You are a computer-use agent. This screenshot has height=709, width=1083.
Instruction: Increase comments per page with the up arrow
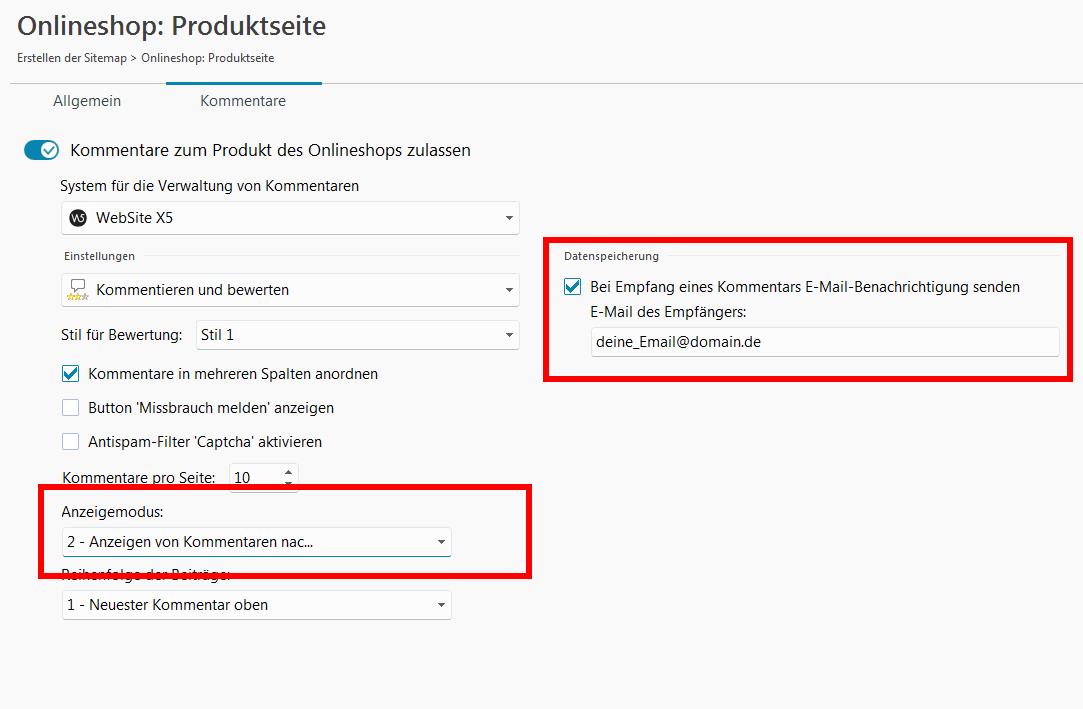pos(288,472)
